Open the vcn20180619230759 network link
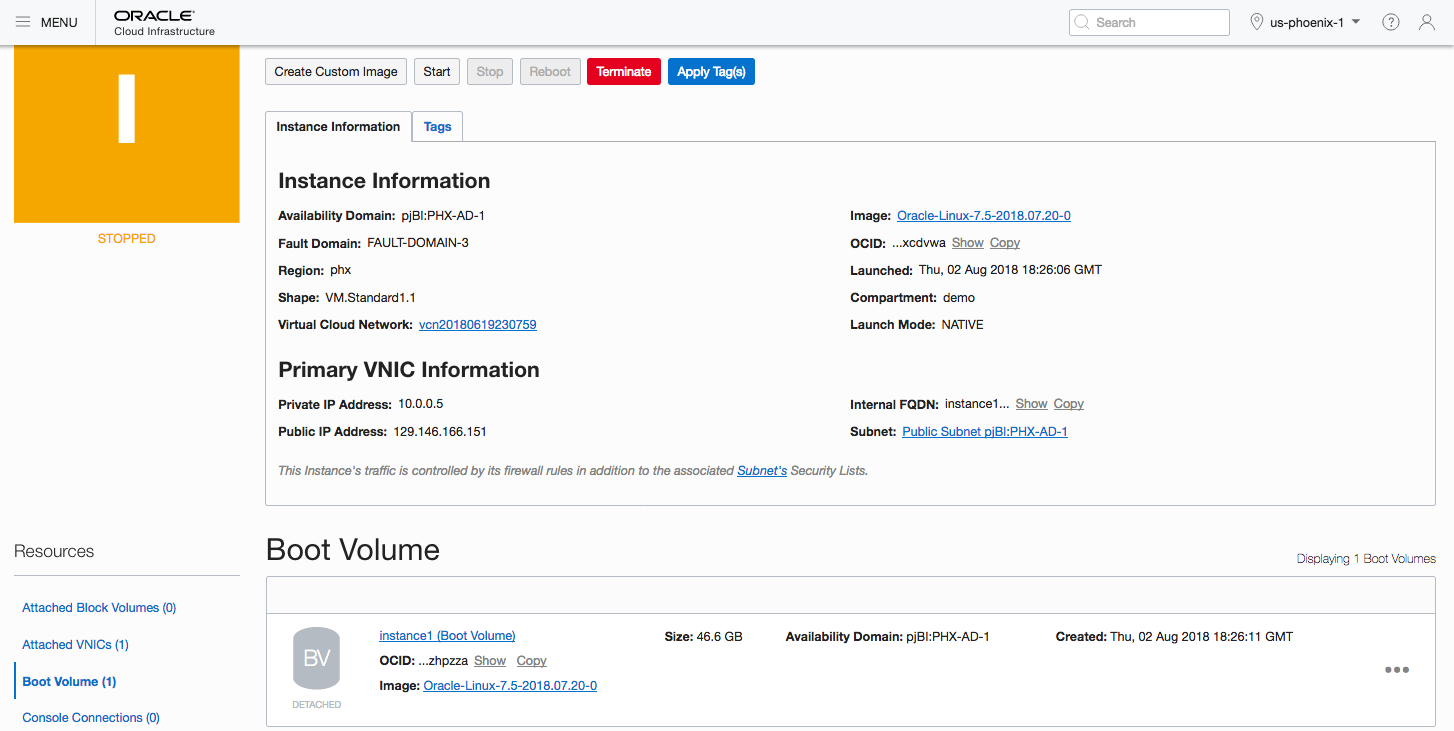The height and width of the screenshot is (731, 1454). pyautogui.click(x=478, y=325)
